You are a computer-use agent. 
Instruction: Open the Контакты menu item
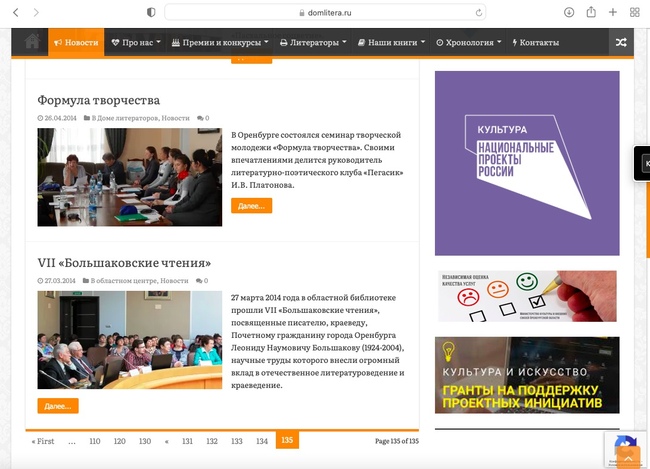(535, 43)
